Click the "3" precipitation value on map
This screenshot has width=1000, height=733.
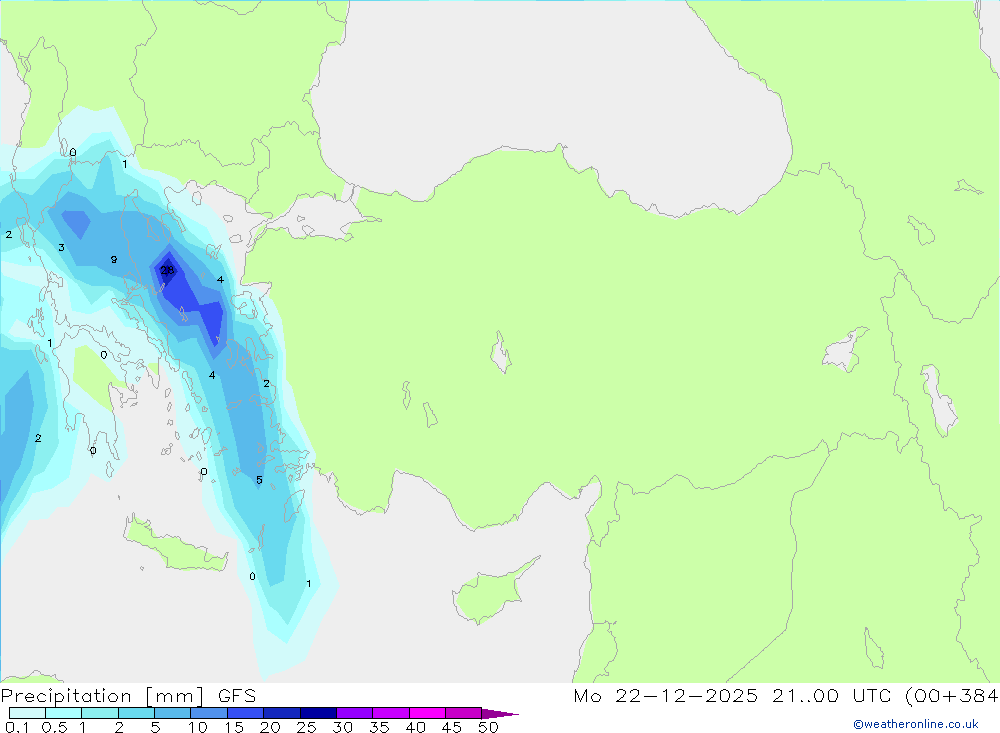[61, 248]
